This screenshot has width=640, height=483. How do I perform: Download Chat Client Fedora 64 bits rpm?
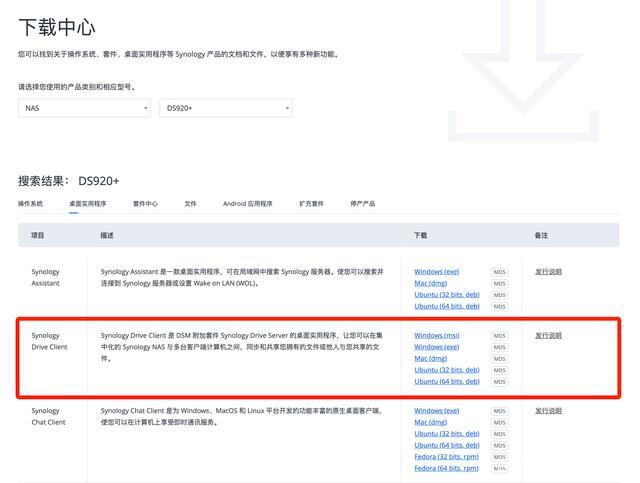pos(447,468)
